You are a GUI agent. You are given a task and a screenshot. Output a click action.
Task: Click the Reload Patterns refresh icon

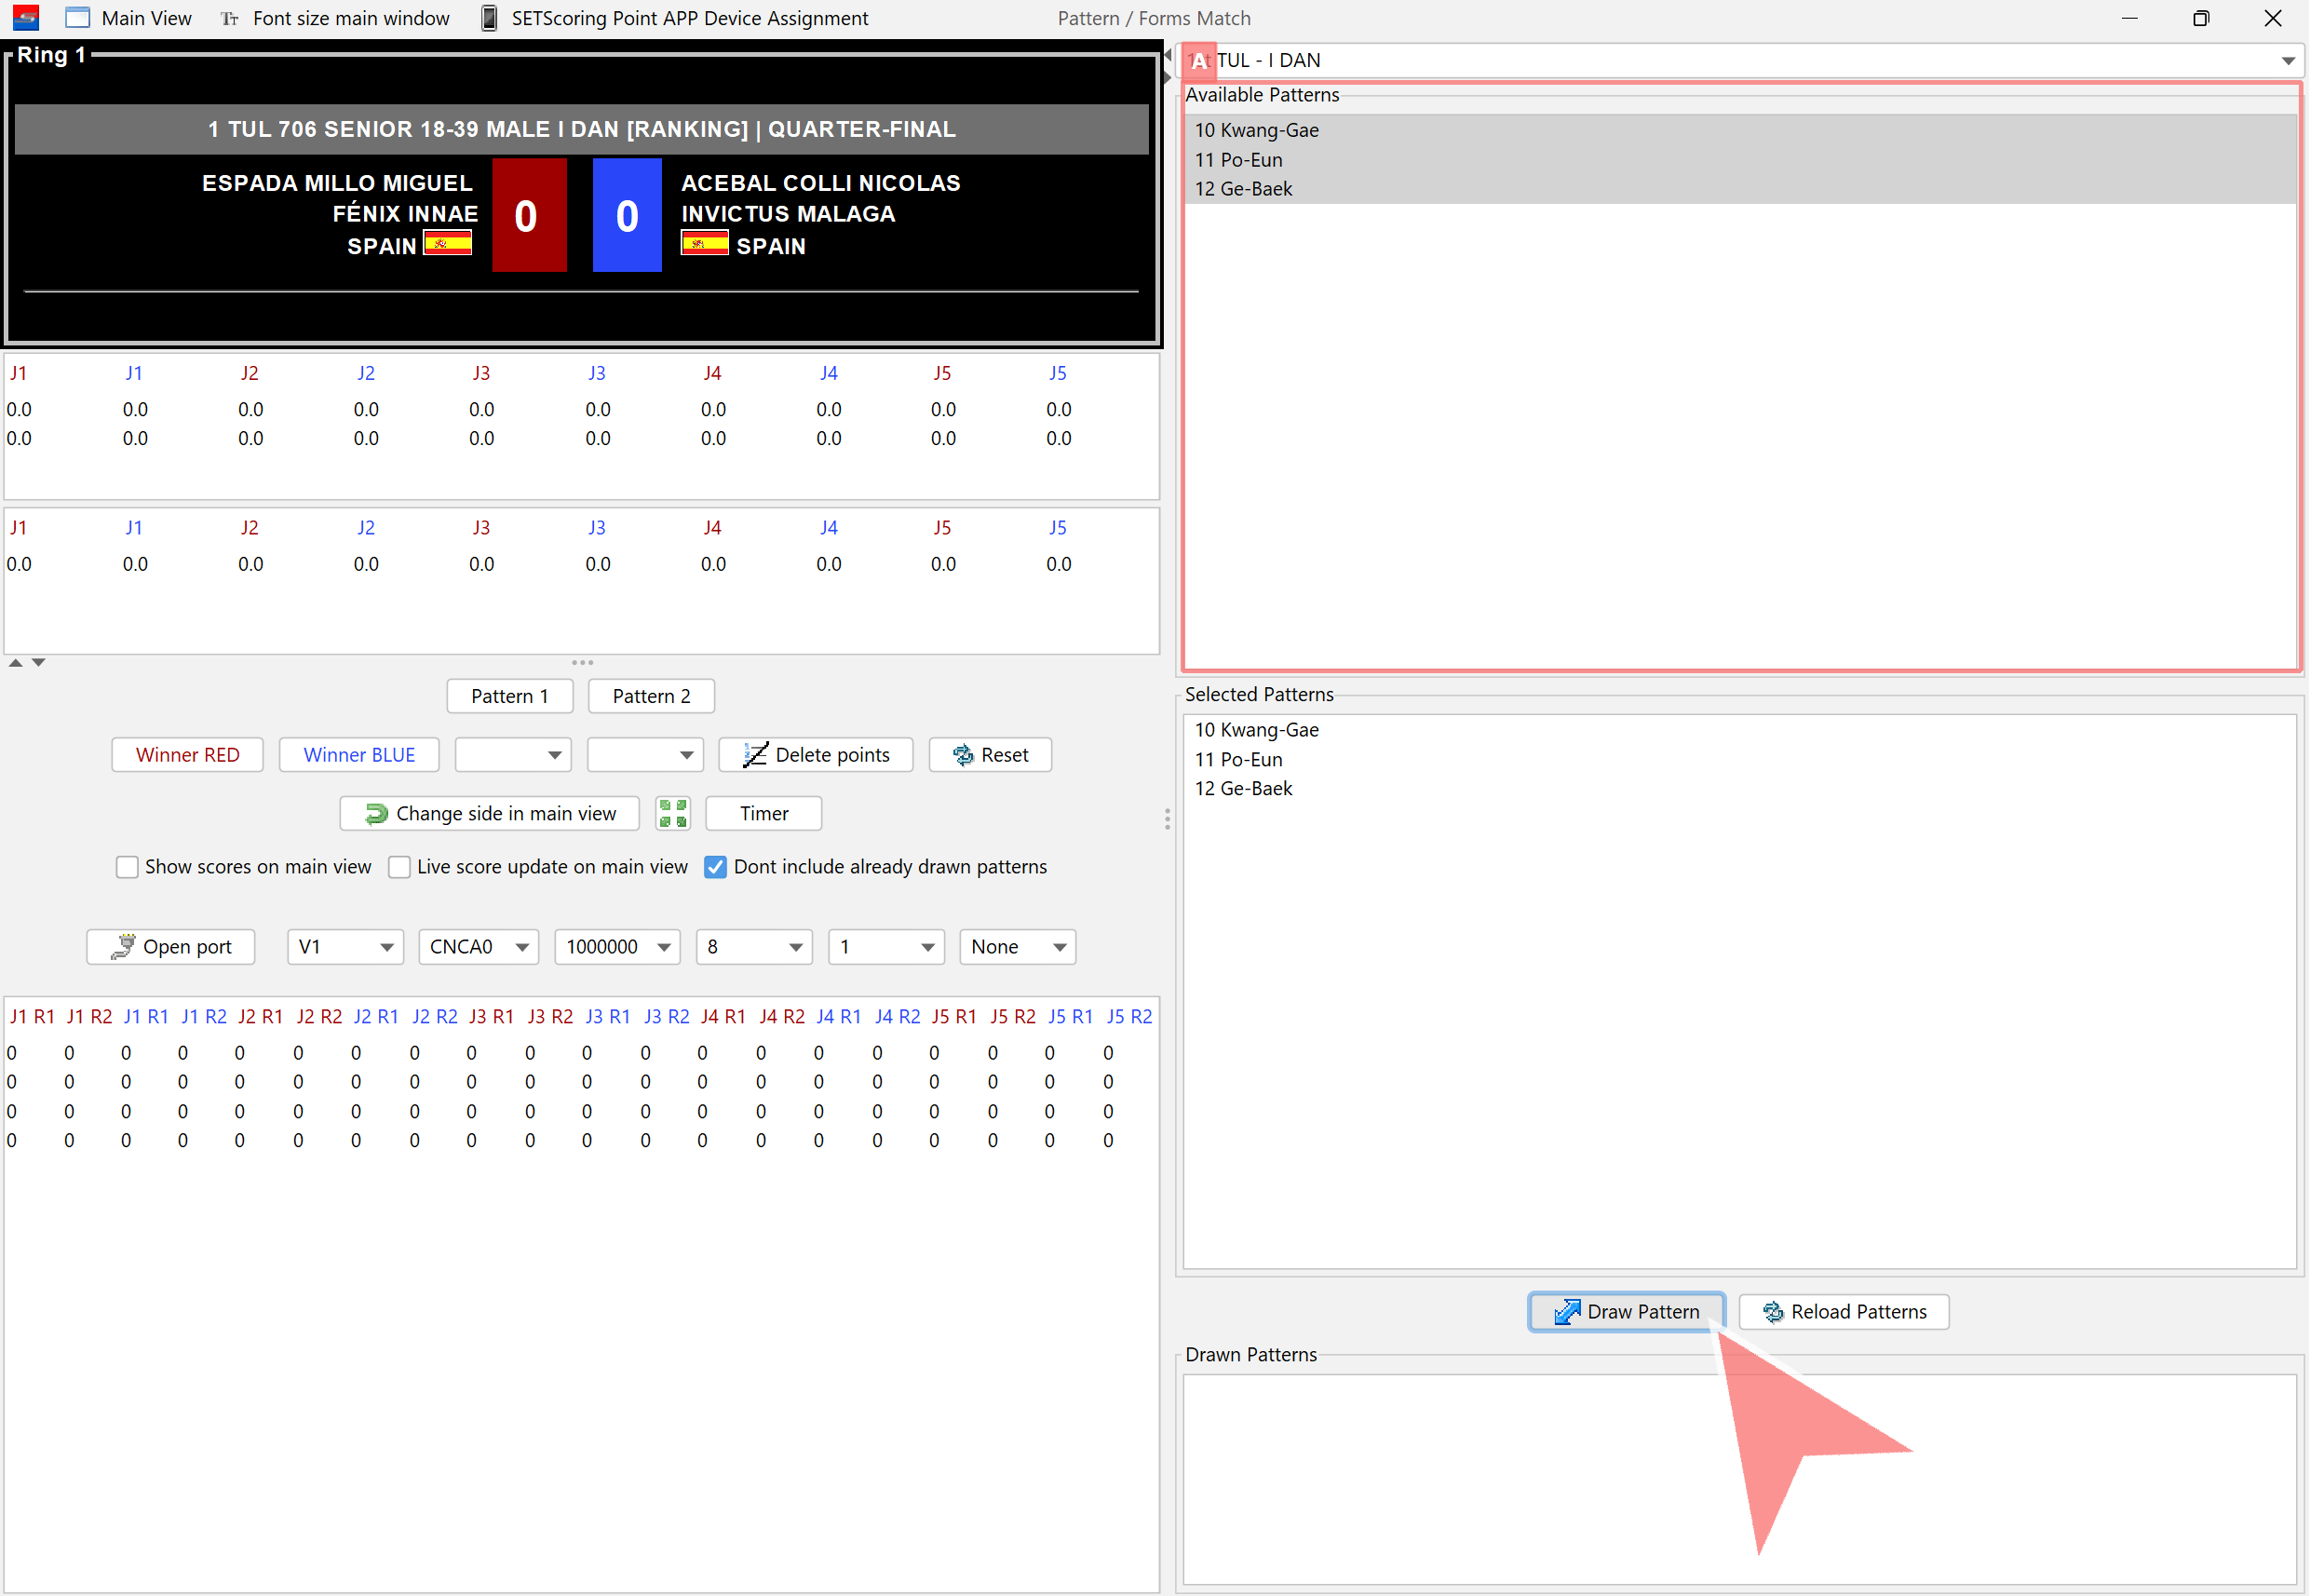[1773, 1311]
